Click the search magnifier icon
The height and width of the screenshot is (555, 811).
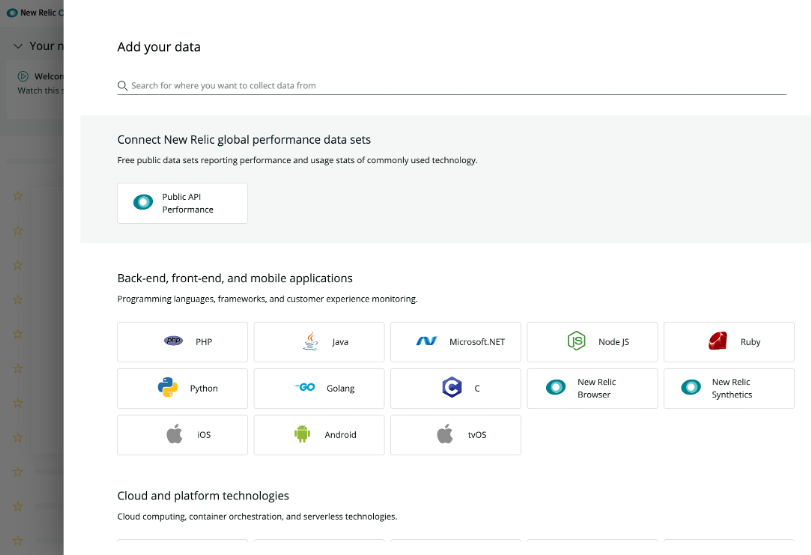point(122,86)
